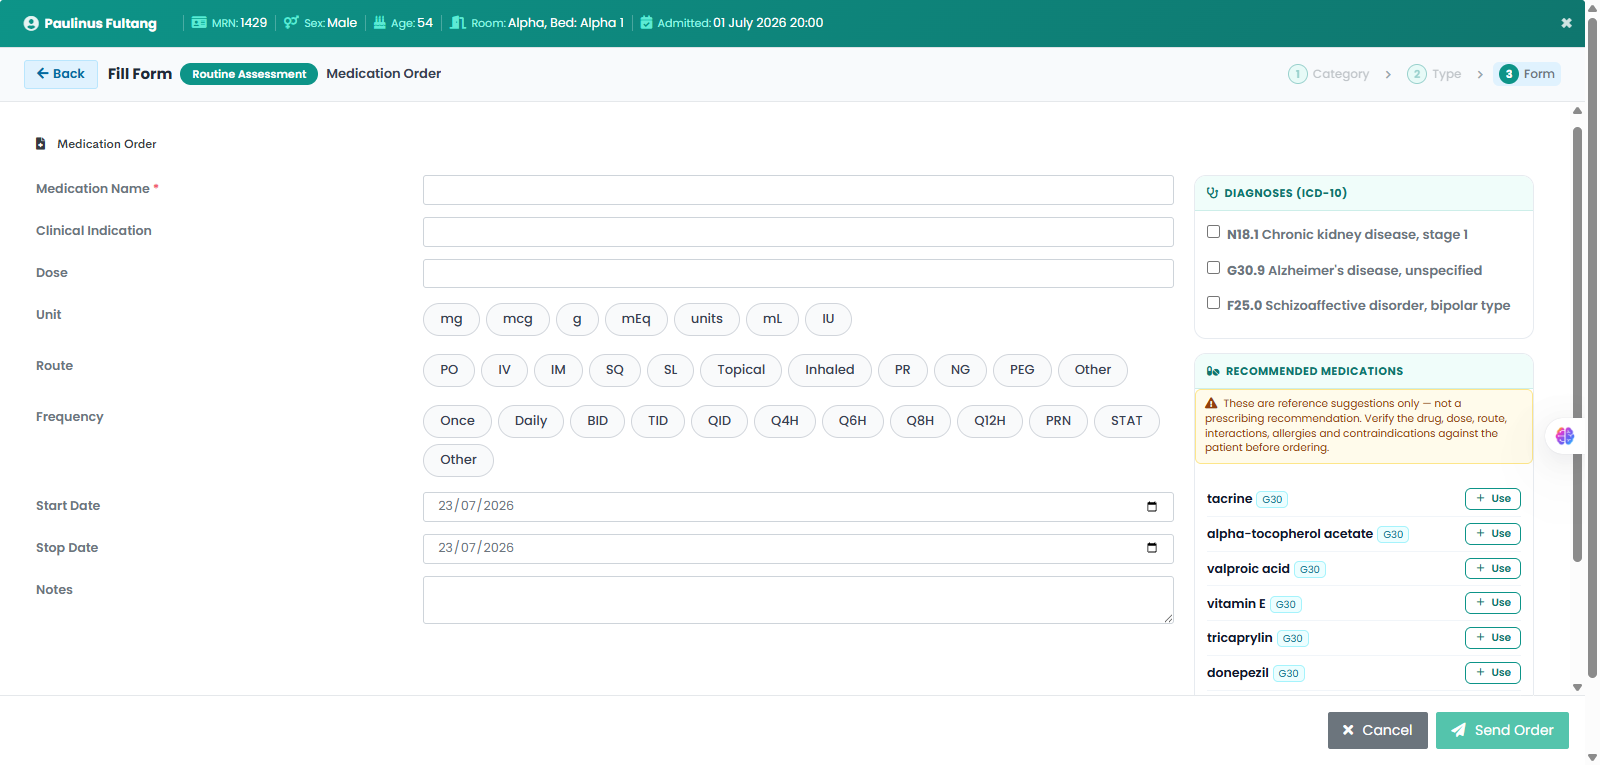Use donepezil recommendation
Viewport: 1600px width, 765px height.
tap(1493, 673)
